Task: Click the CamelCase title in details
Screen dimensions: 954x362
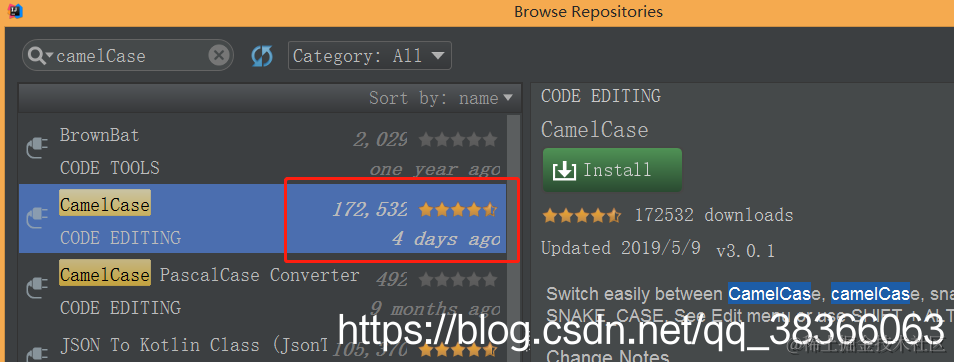Action: click(x=594, y=130)
